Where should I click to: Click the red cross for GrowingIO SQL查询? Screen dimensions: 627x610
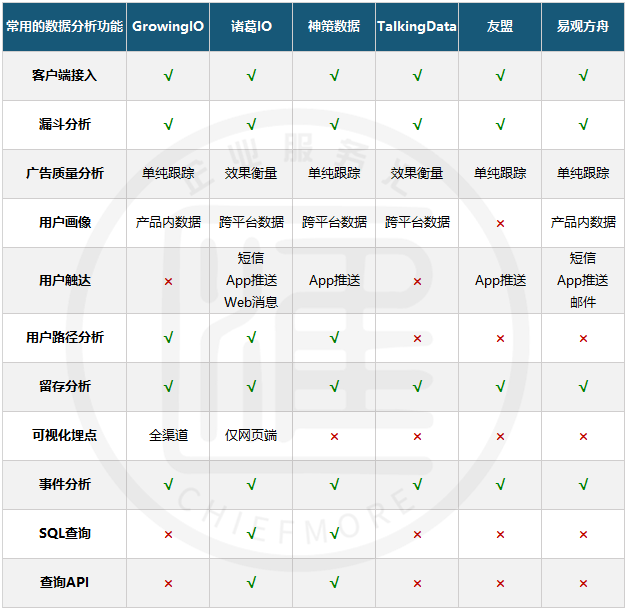(x=168, y=535)
